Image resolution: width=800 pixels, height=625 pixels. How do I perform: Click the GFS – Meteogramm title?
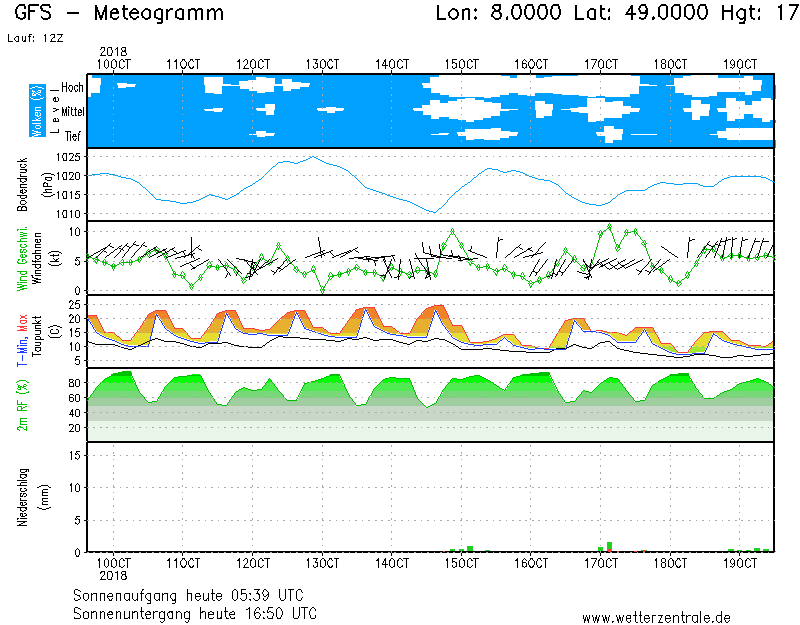coord(120,14)
